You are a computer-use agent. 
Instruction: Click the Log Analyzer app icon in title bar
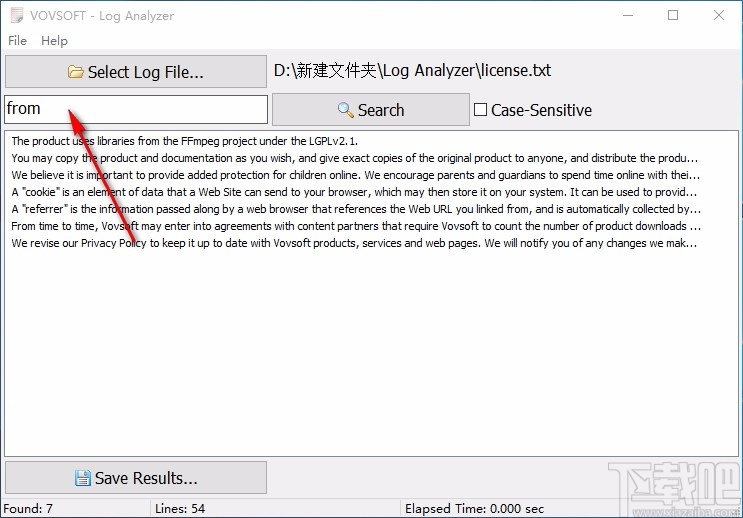point(17,16)
